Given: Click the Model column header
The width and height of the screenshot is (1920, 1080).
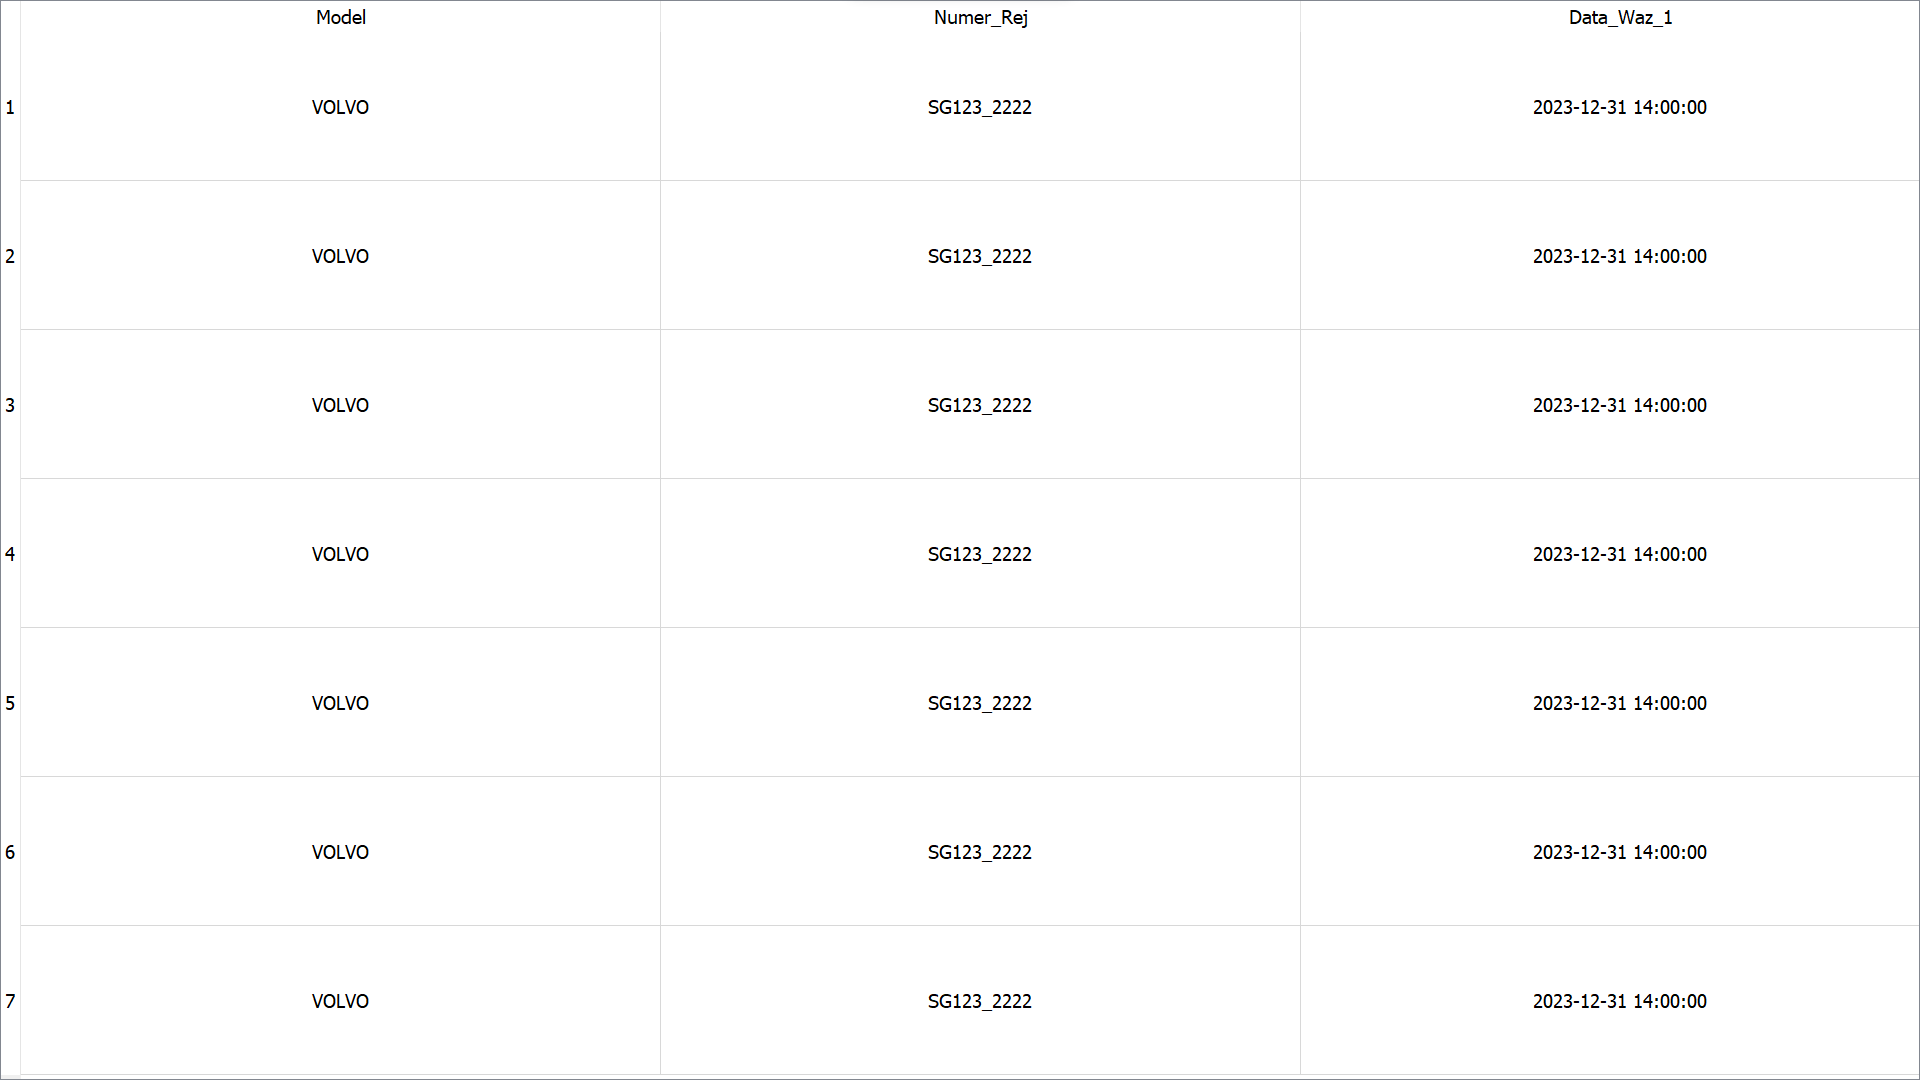Looking at the screenshot, I should pos(340,17).
